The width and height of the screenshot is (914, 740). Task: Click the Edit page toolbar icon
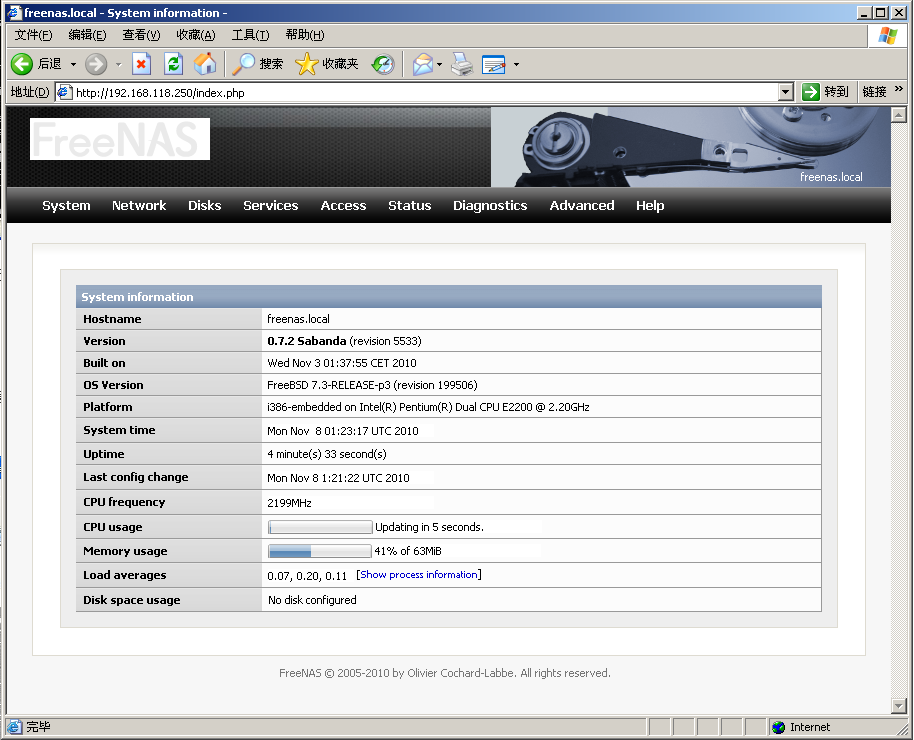click(x=494, y=64)
